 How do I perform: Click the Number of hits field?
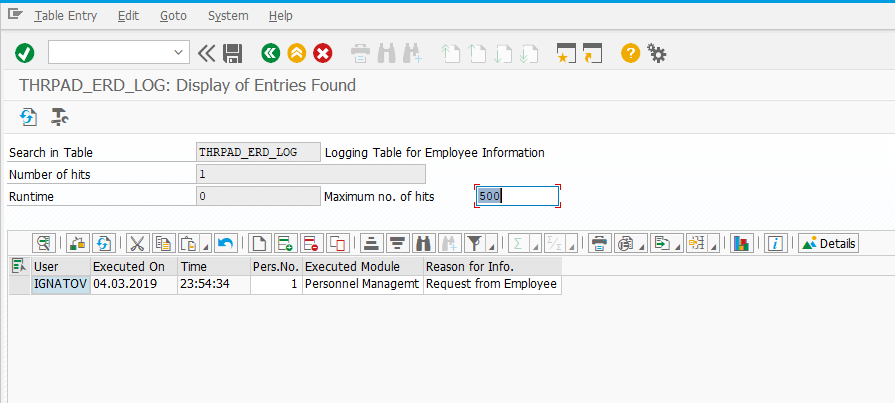point(311,174)
